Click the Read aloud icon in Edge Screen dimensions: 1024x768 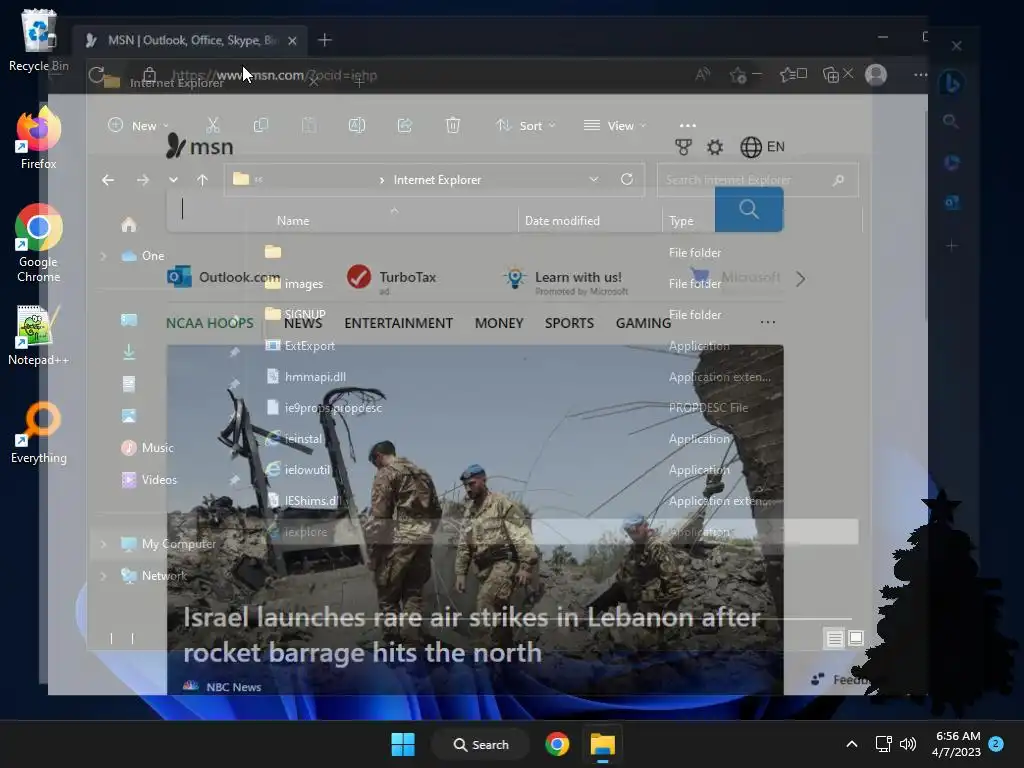click(703, 74)
